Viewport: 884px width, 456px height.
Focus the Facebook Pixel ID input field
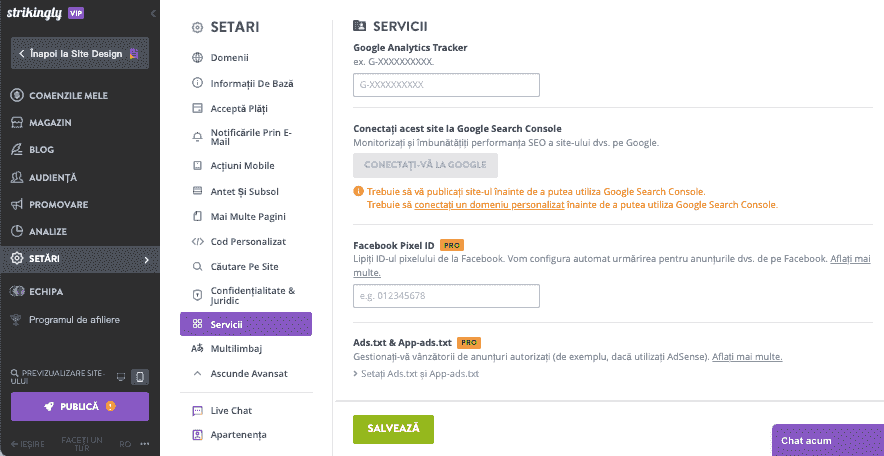(447, 296)
